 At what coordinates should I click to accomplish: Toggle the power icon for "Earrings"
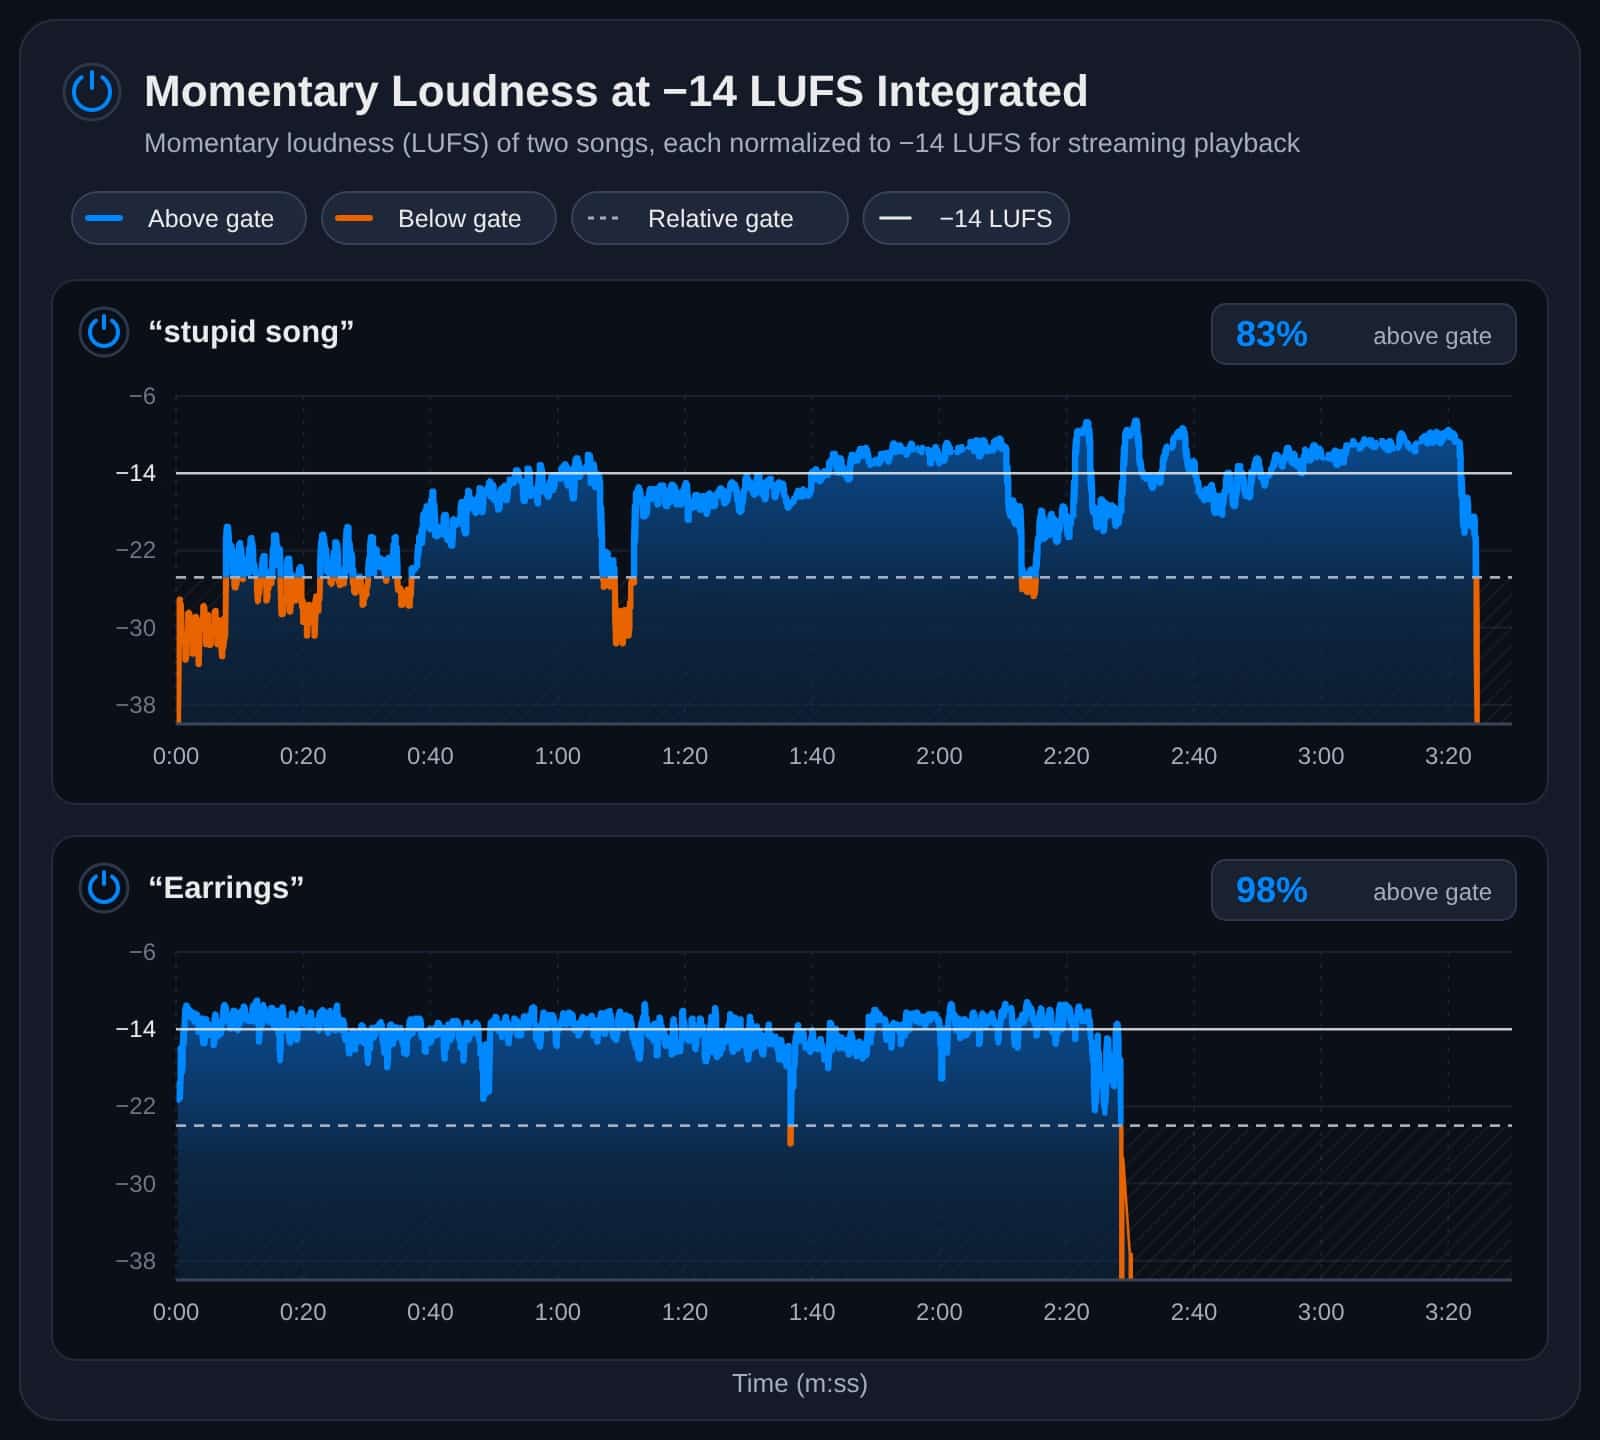104,888
